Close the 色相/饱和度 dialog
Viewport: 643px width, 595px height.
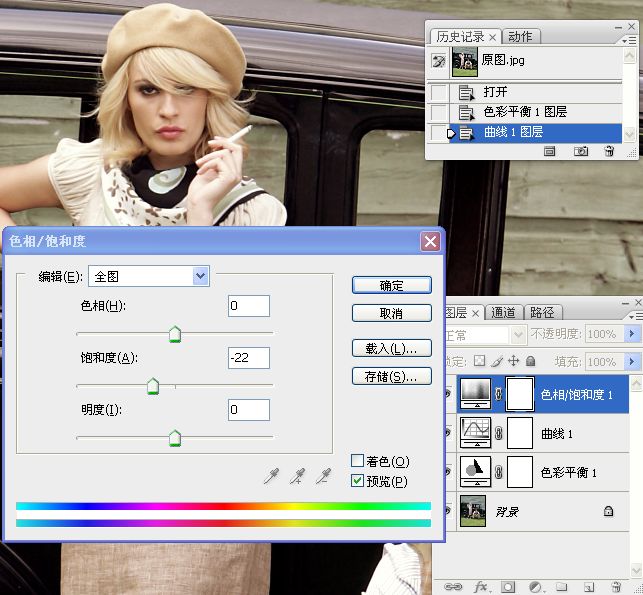tap(430, 241)
